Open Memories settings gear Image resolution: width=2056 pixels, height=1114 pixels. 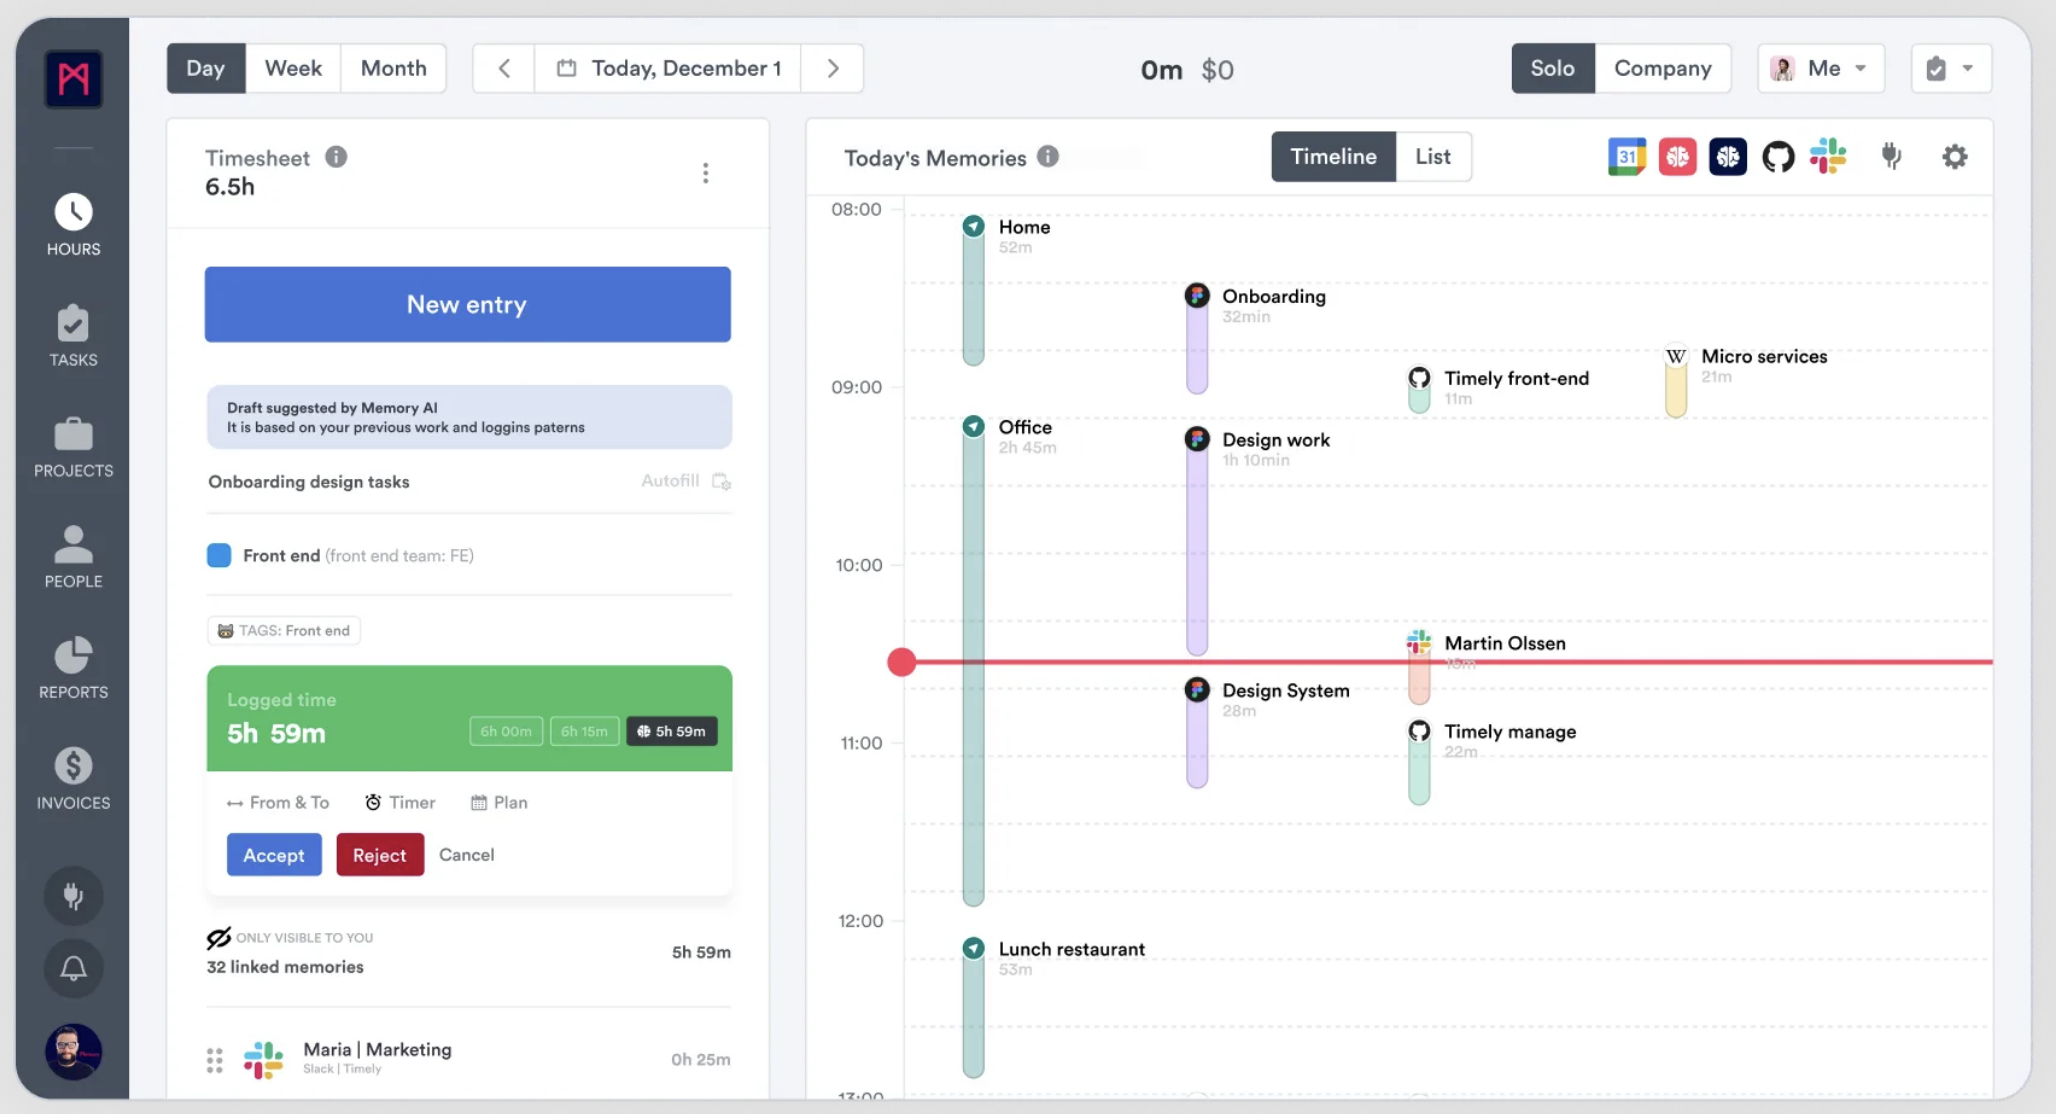click(1954, 157)
